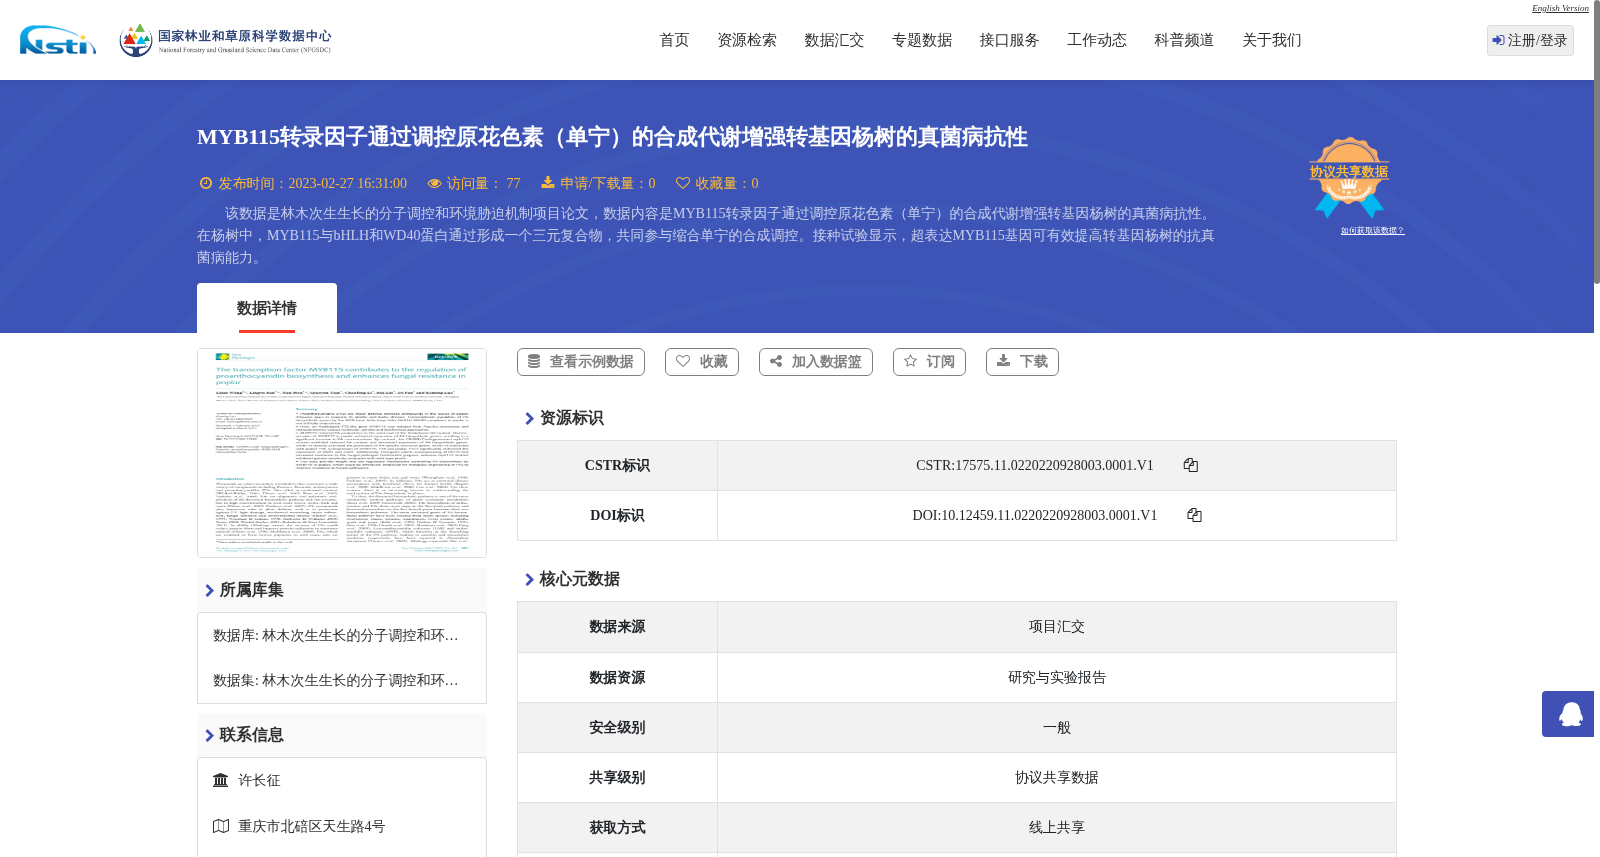Copy the DOI identifier
Screen dimensions: 1600x857
pos(1194,515)
